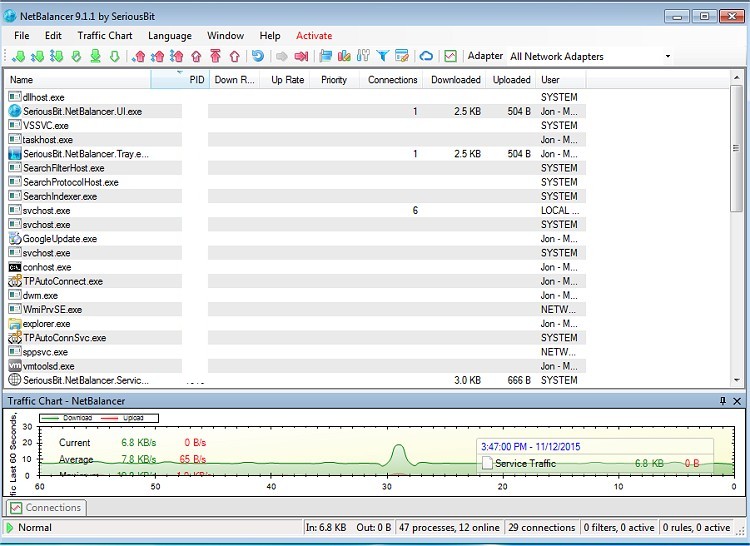Click the red right-pointing arrow toolbar icon

click(301, 57)
